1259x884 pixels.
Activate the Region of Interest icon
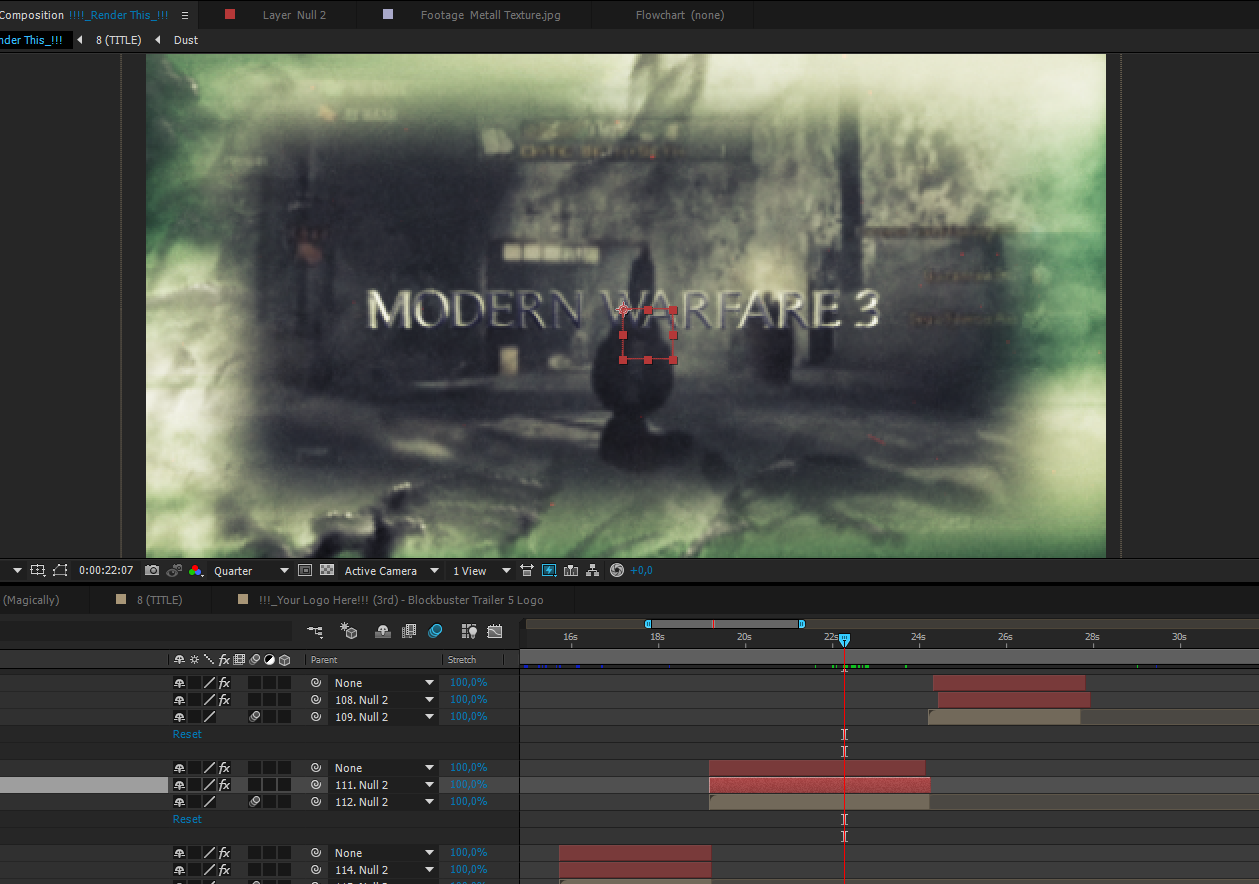click(306, 570)
